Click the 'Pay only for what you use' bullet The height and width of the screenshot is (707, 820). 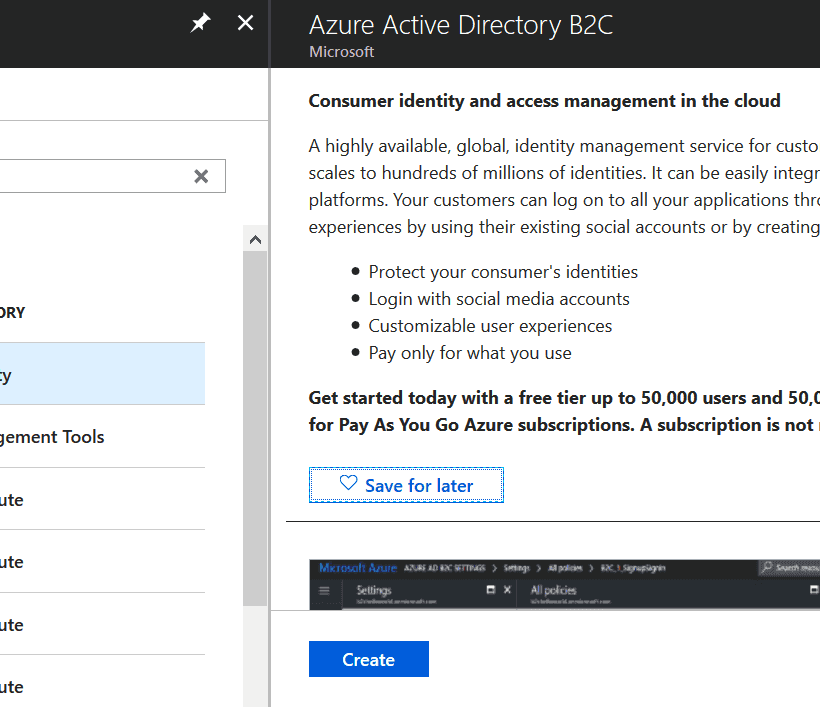click(x=470, y=353)
